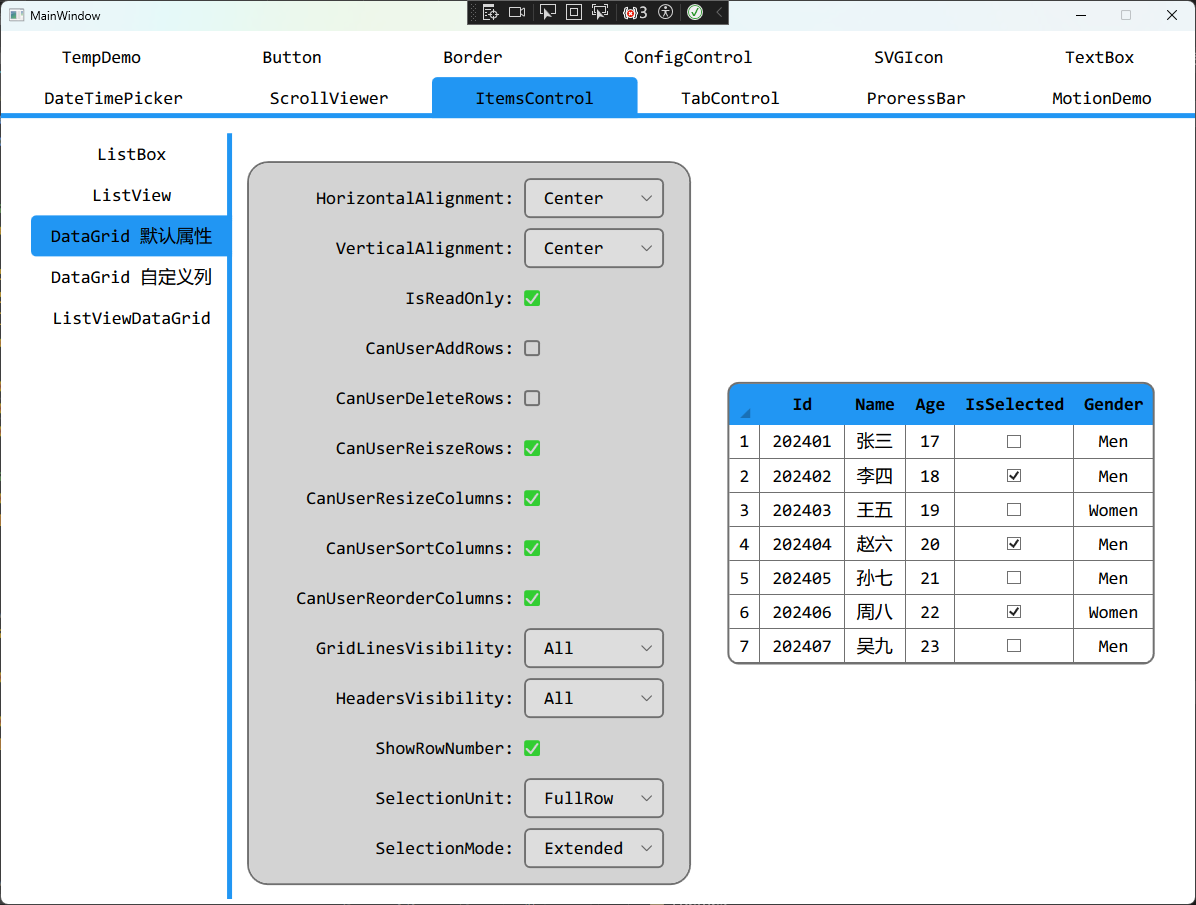Open SelectionMode dropdown showing Extended
1196x905 pixels.
(594, 848)
